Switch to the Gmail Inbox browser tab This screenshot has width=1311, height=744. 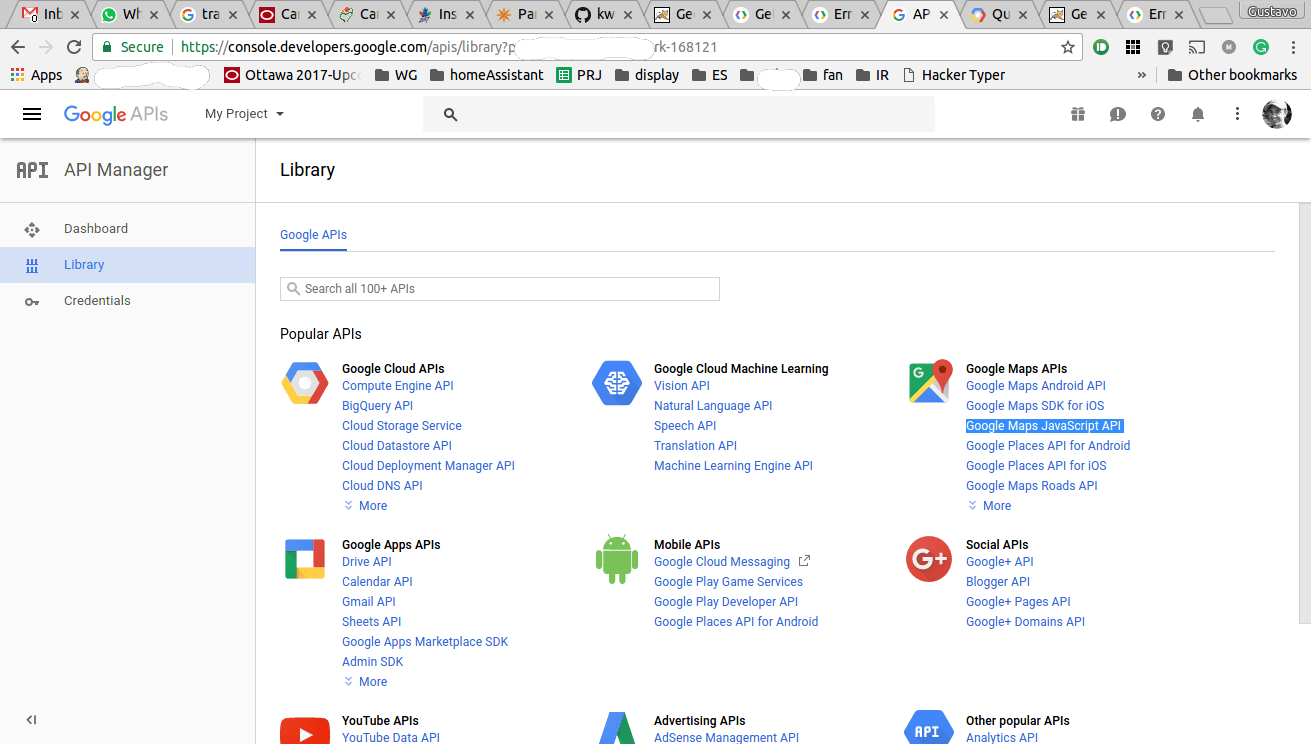click(48, 15)
